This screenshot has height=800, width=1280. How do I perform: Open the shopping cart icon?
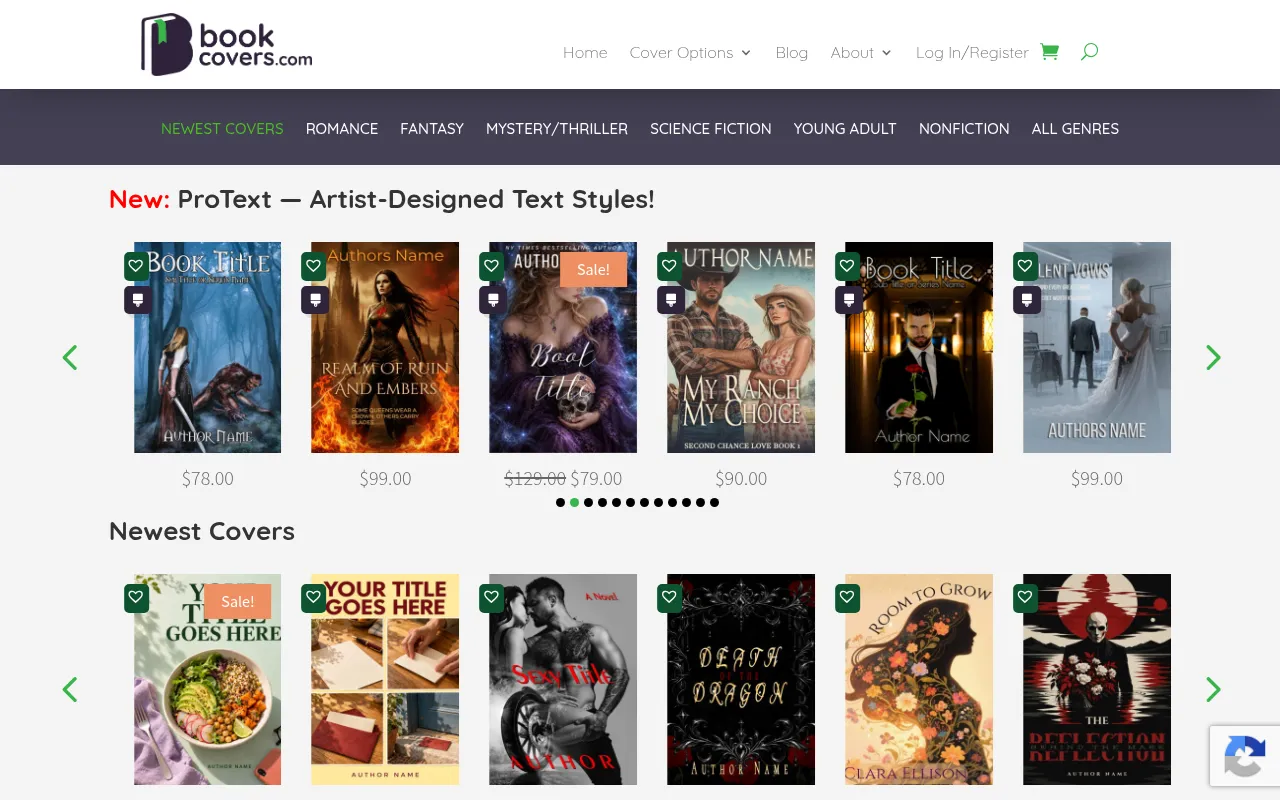point(1049,52)
